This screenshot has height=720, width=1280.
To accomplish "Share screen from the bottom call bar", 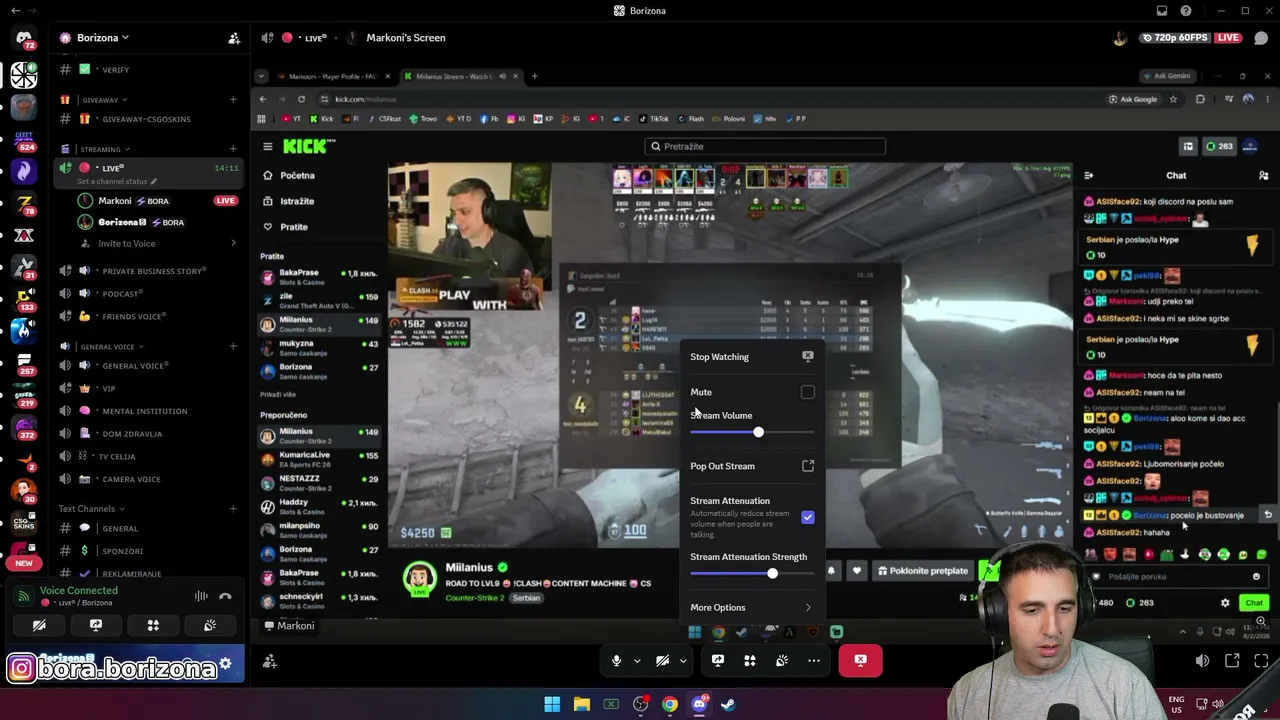I will click(718, 660).
